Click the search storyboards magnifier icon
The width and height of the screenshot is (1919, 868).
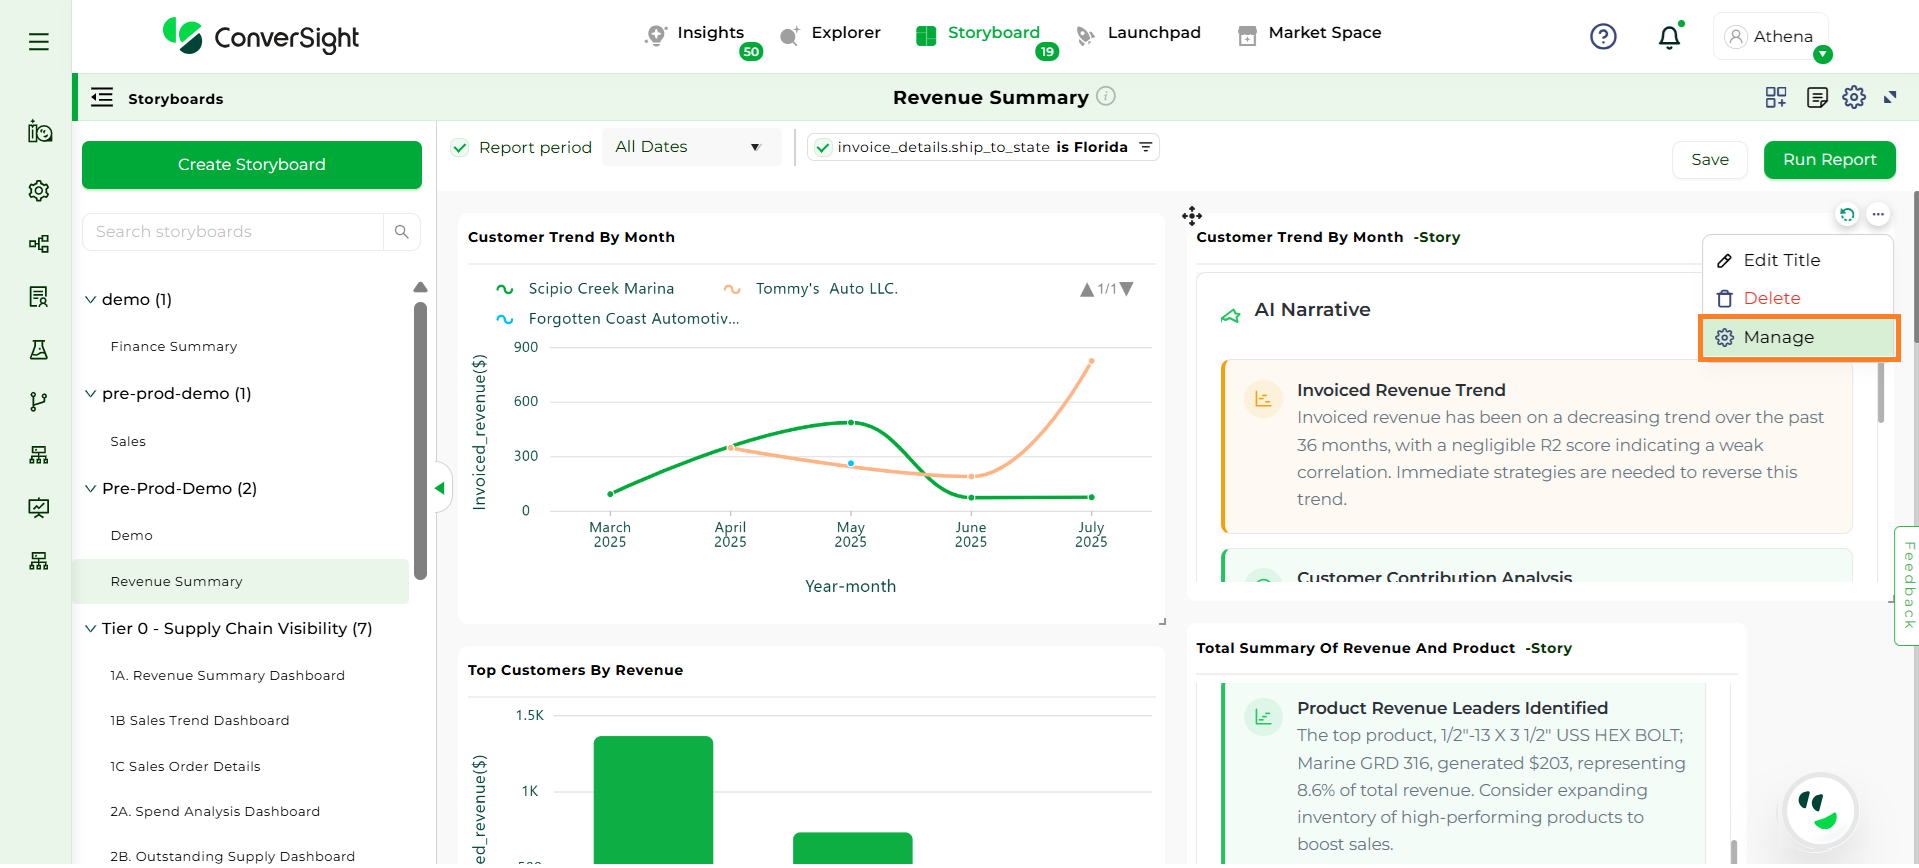pos(402,232)
